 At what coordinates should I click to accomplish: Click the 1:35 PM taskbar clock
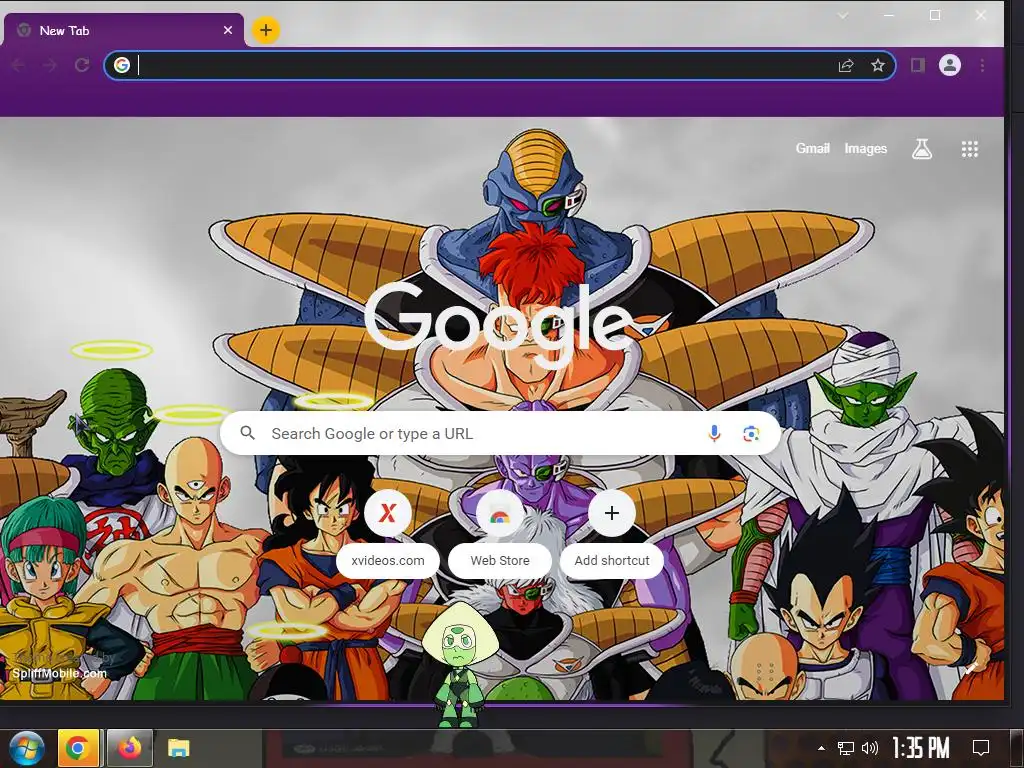(x=920, y=748)
